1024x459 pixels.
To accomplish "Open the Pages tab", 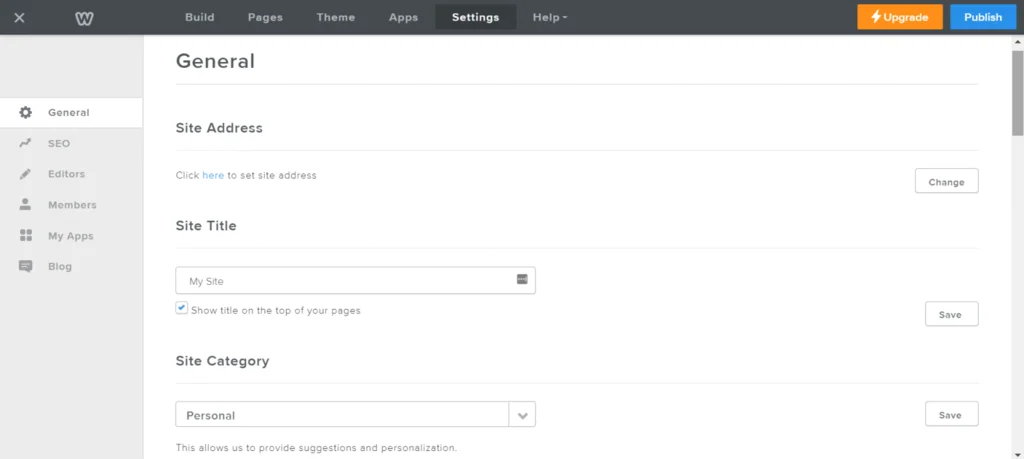I will pyautogui.click(x=265, y=17).
